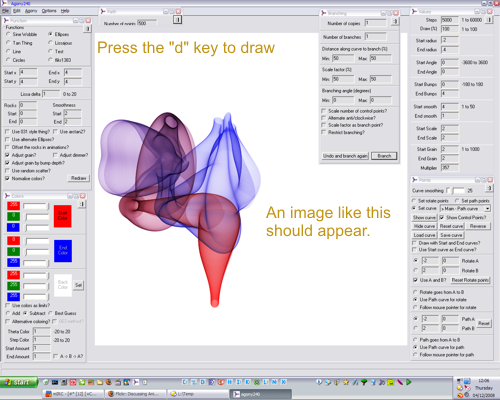Select Path goes from A to B

(415, 340)
